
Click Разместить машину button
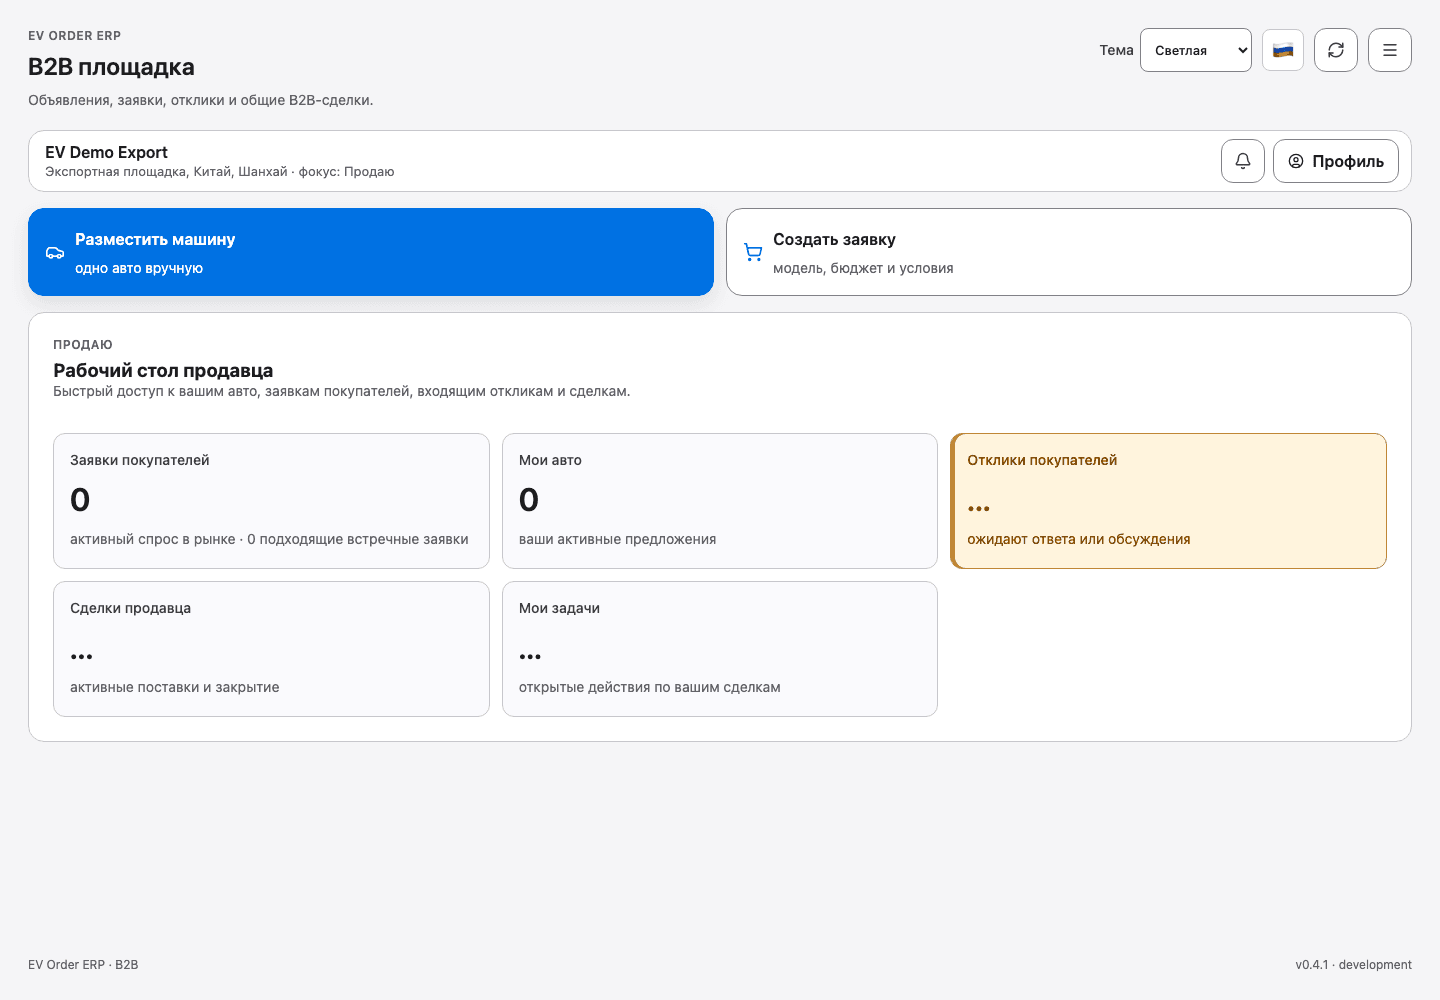point(371,252)
